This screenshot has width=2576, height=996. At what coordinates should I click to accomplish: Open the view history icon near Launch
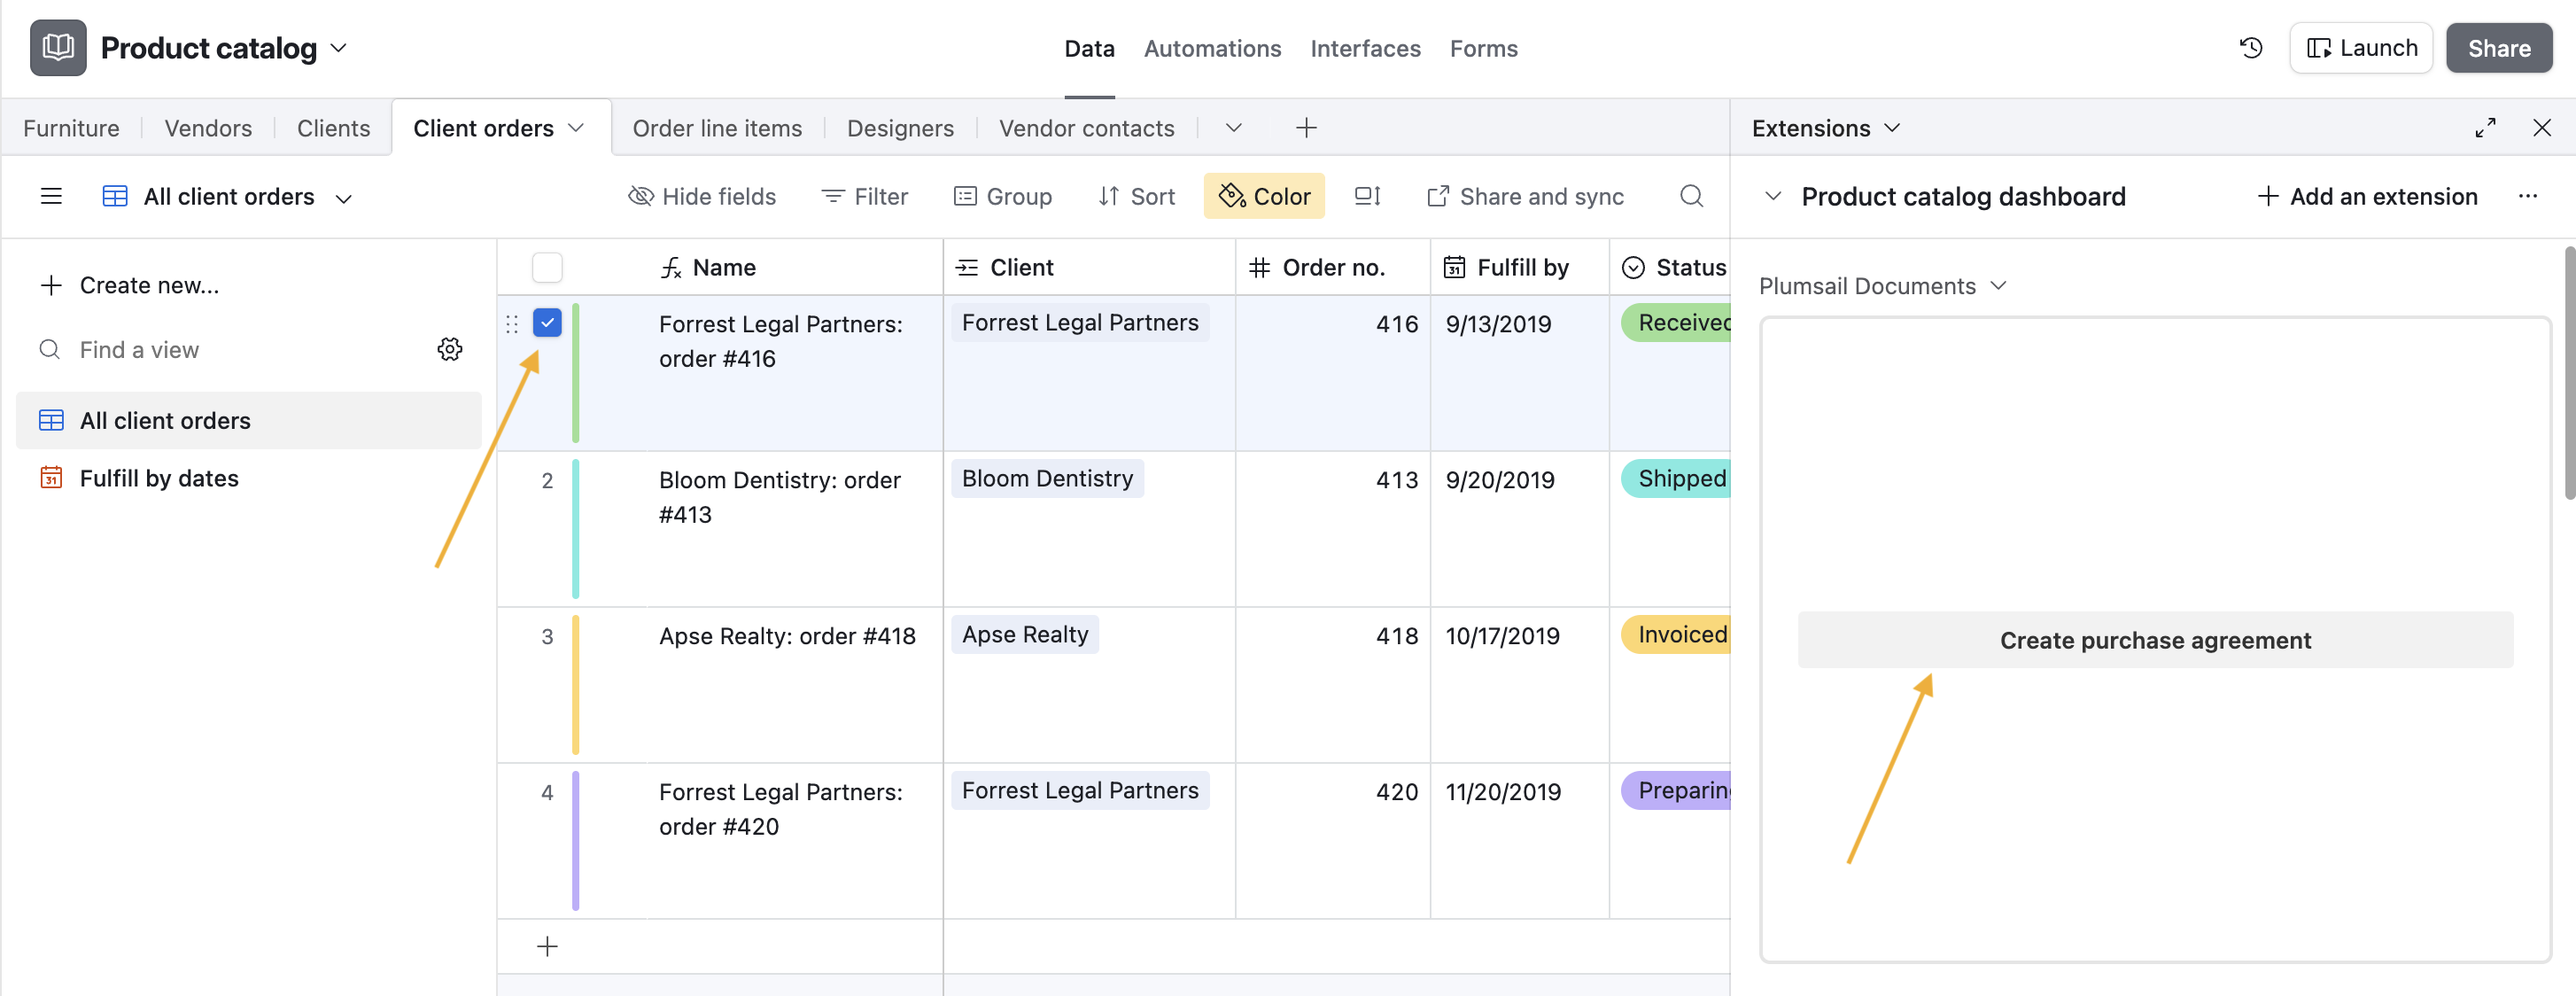coord(2251,47)
